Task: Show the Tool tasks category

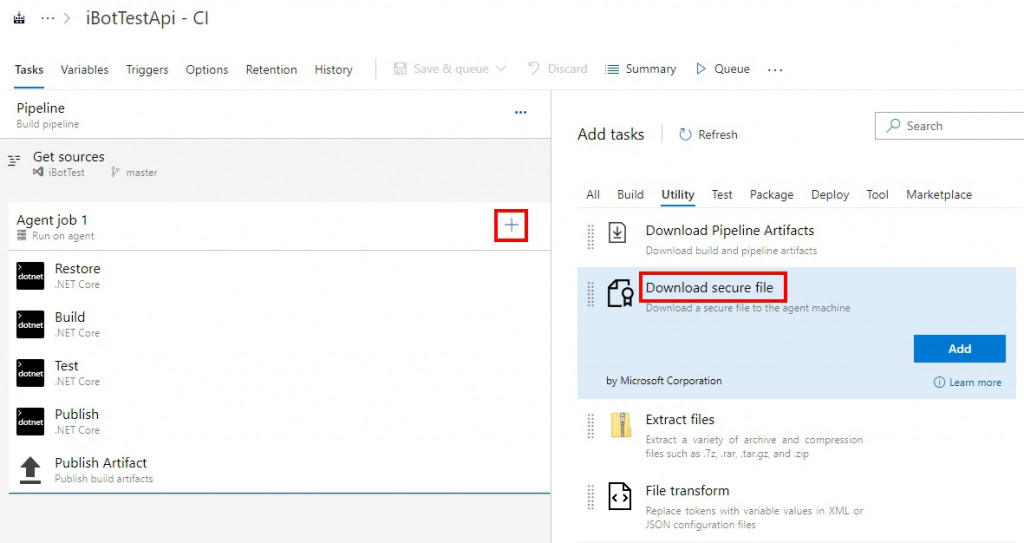Action: tap(877, 195)
